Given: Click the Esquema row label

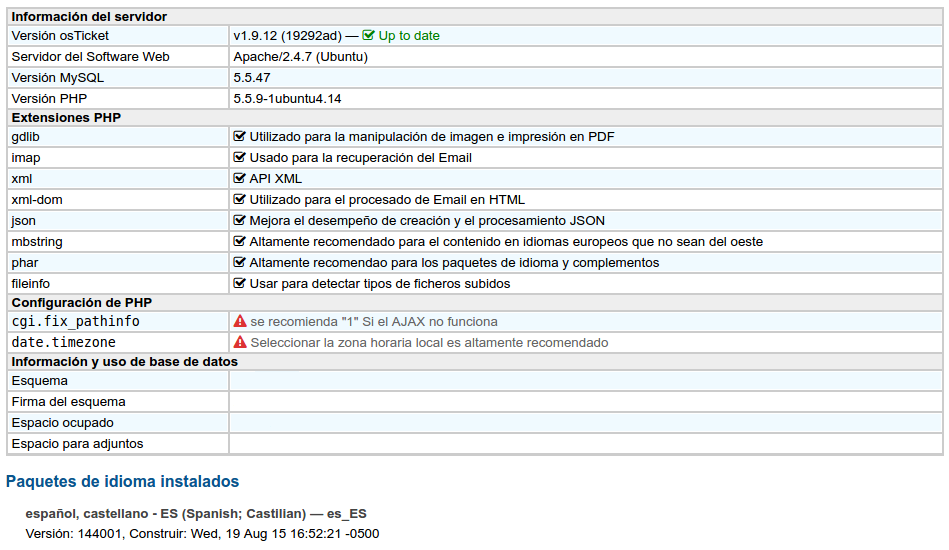Looking at the screenshot, I should coord(40,381).
